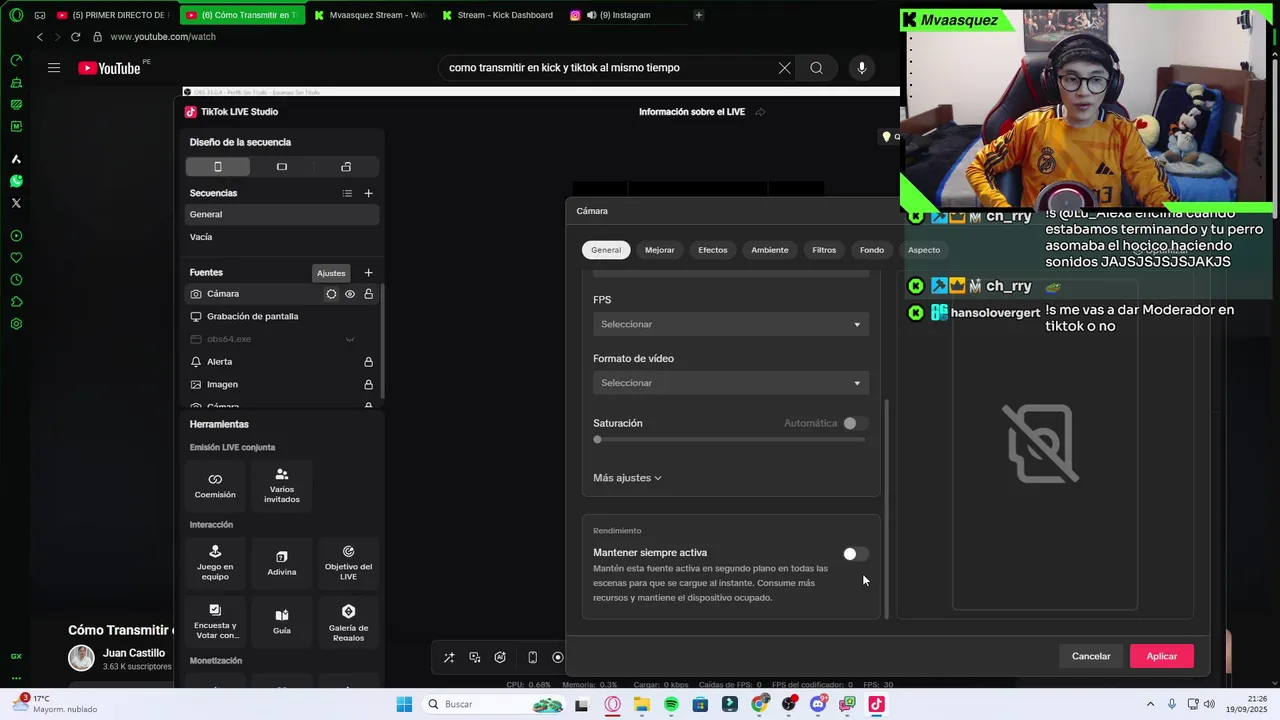Click the Fuentes list scrollbar
Screen dimensions: 1280x720
point(381,340)
